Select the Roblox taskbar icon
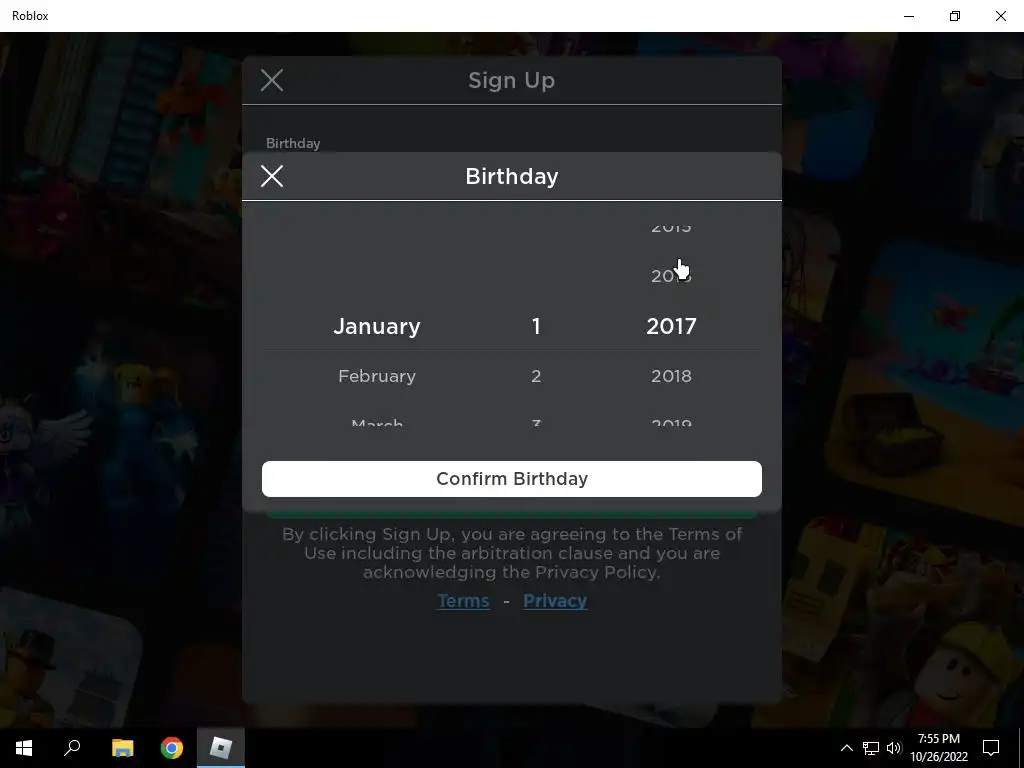Screen dimensions: 1024x768 tap(221, 748)
